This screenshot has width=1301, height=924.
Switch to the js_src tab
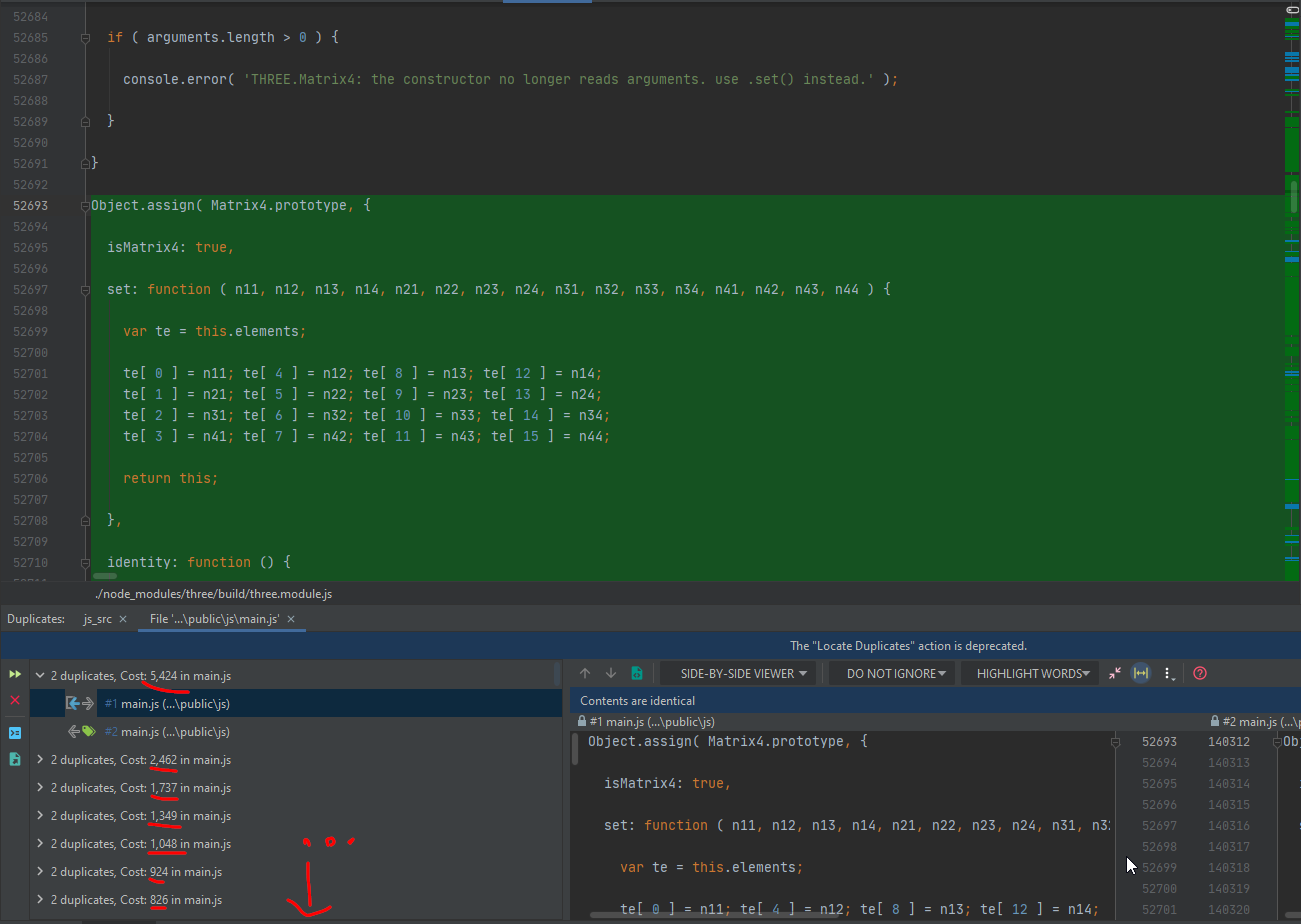tap(97, 620)
